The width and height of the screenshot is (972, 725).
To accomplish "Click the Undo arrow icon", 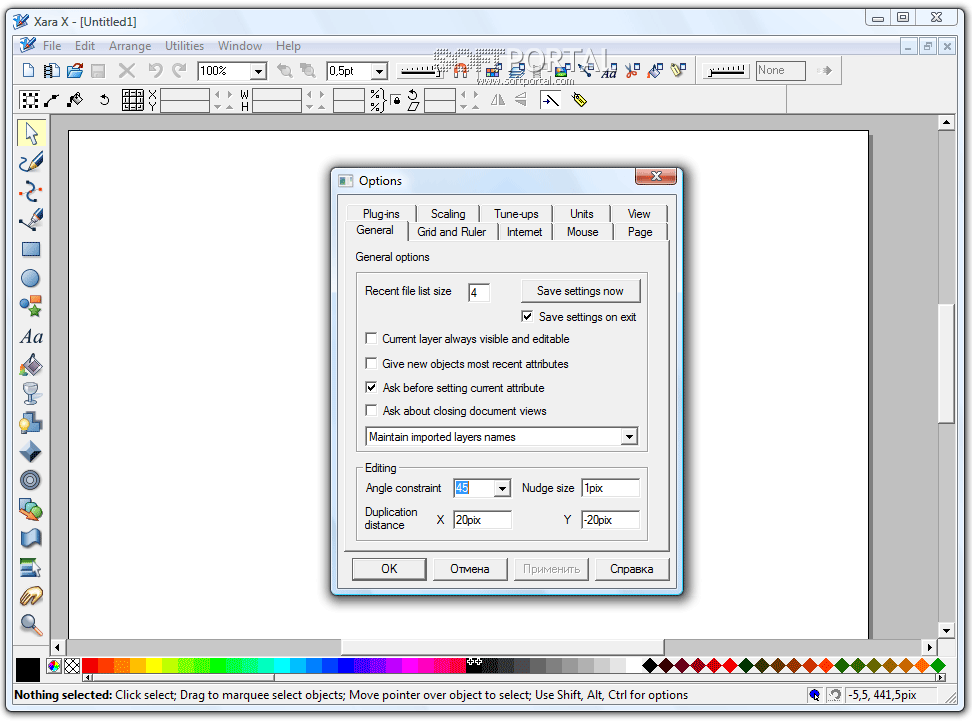I will (x=155, y=71).
